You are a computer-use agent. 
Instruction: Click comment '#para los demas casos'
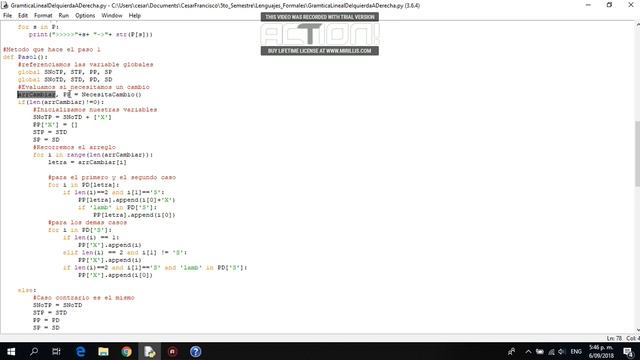click(87, 222)
